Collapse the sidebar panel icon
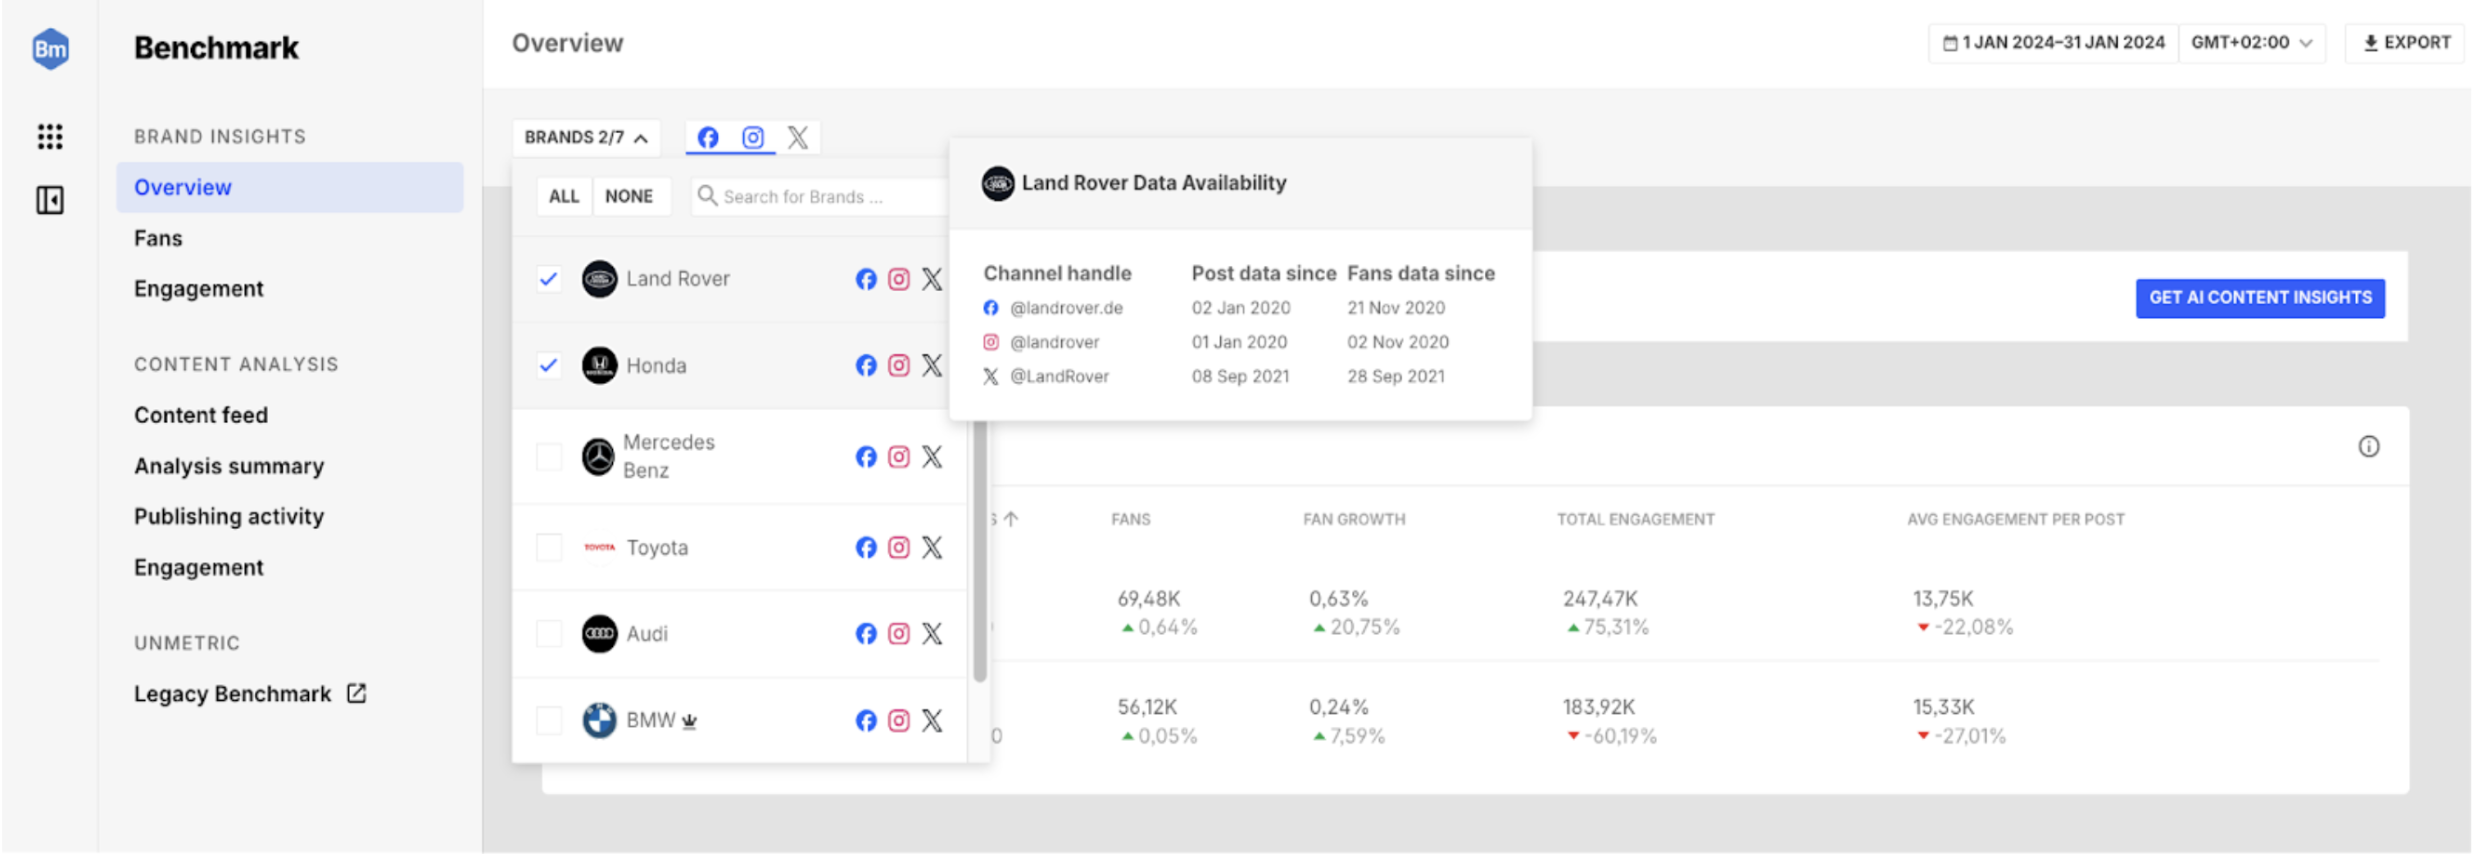Viewport: 2472px width, 854px height. click(x=50, y=200)
